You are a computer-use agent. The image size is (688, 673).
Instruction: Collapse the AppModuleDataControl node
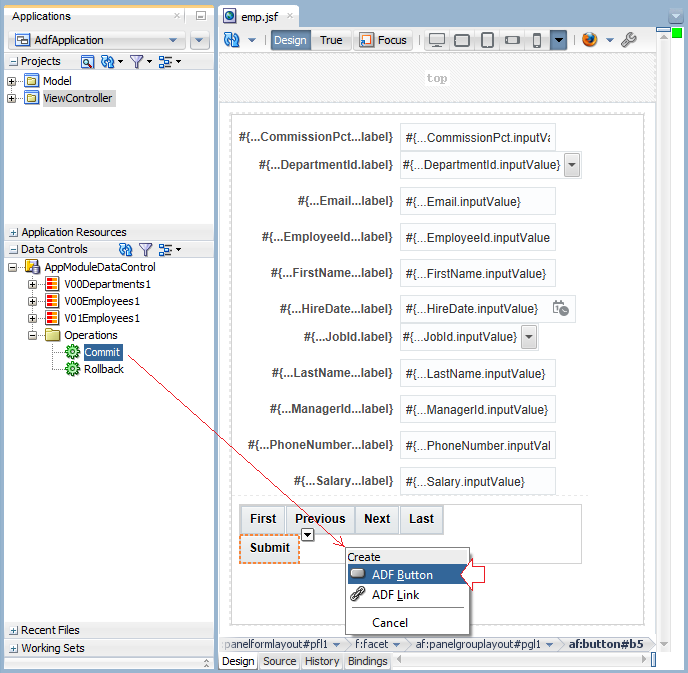click(12, 267)
